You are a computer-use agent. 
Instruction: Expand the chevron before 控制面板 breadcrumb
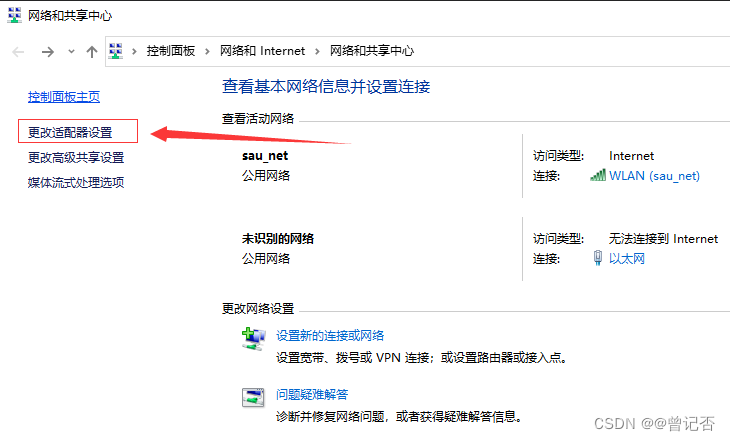click(x=134, y=51)
